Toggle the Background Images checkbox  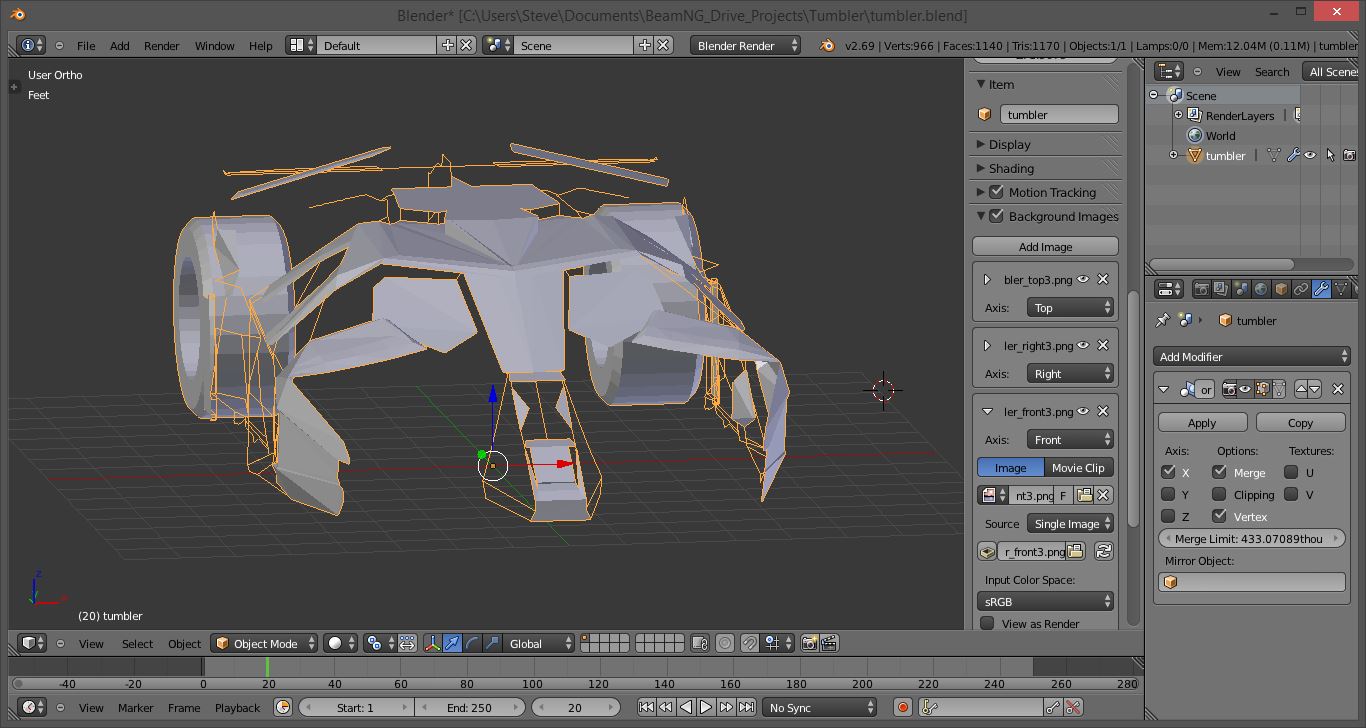click(x=996, y=216)
